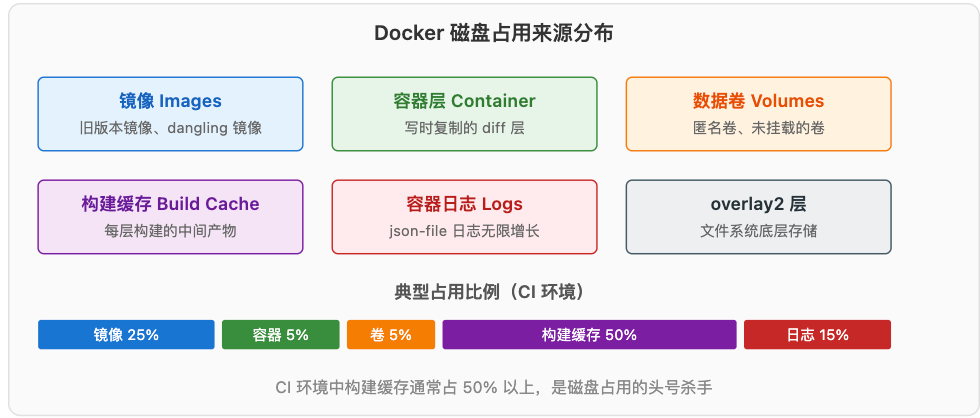980x418 pixels.
Task: Select the orange 卷 5% bar segment
Action: (x=391, y=335)
